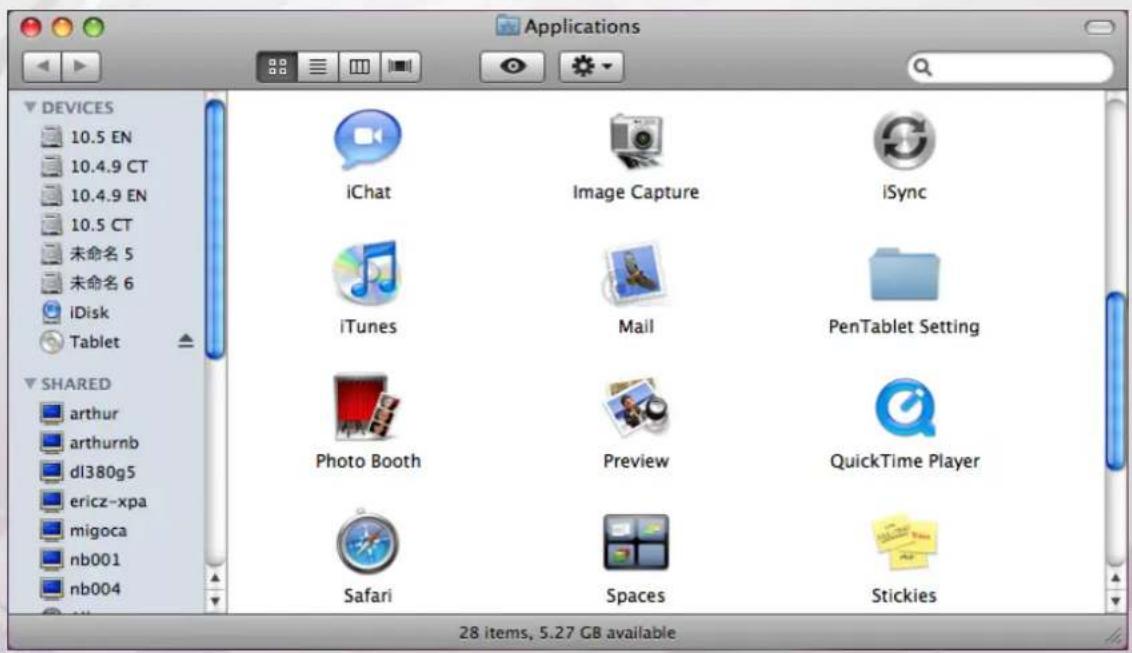Switch to Cover Flow view
The height and width of the screenshot is (653, 1132).
click(400, 66)
